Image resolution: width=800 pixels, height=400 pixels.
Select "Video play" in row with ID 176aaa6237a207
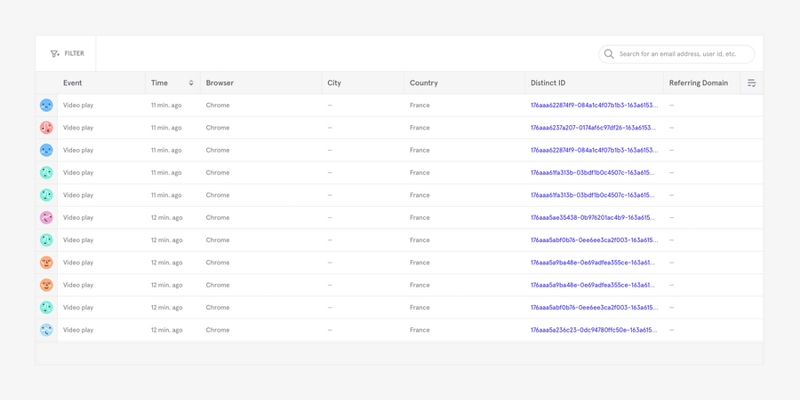click(78, 128)
